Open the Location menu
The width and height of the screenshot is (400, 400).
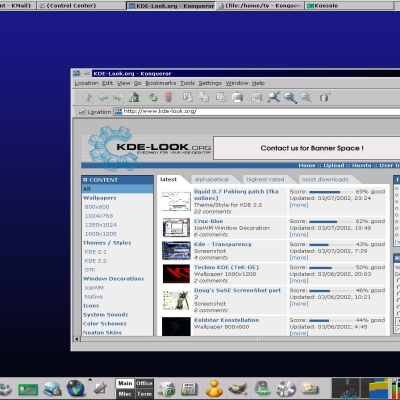tap(87, 83)
